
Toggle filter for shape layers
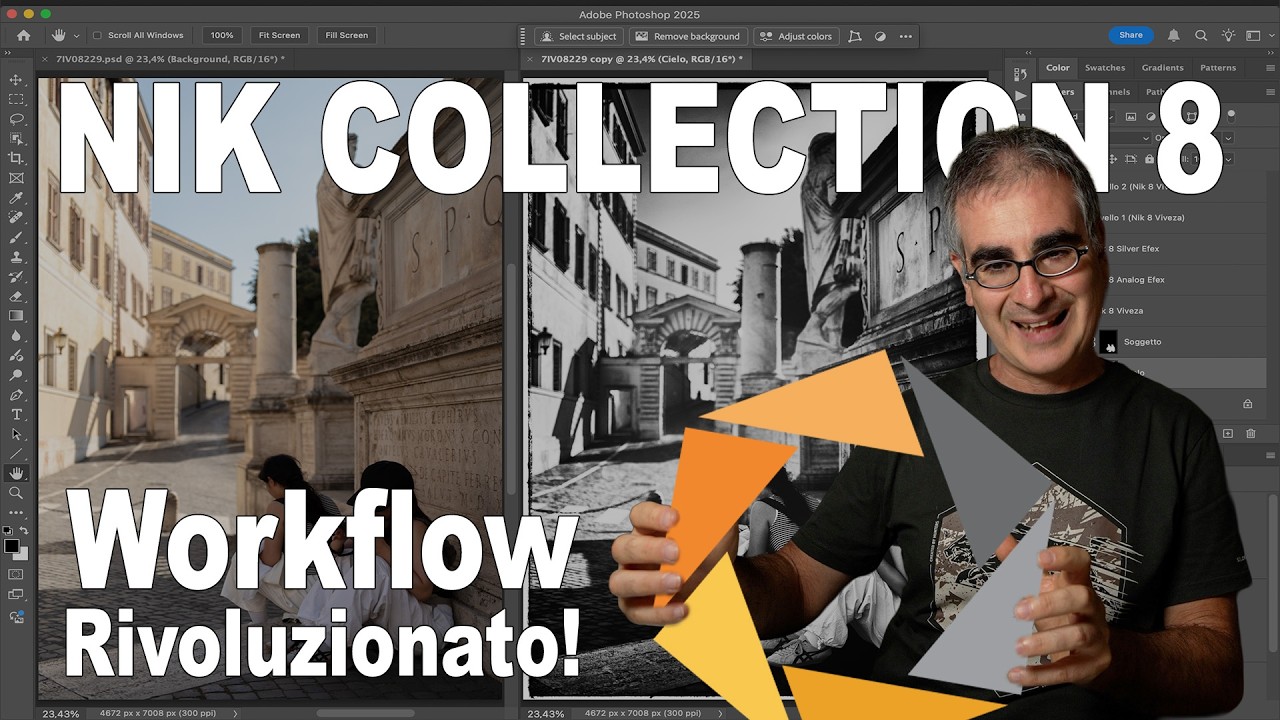click(1191, 116)
